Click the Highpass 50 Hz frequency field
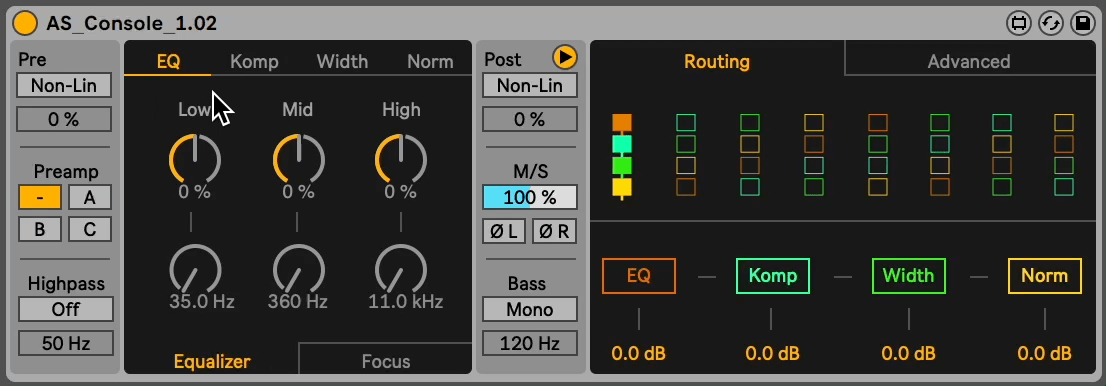1106x386 pixels. click(x=65, y=343)
